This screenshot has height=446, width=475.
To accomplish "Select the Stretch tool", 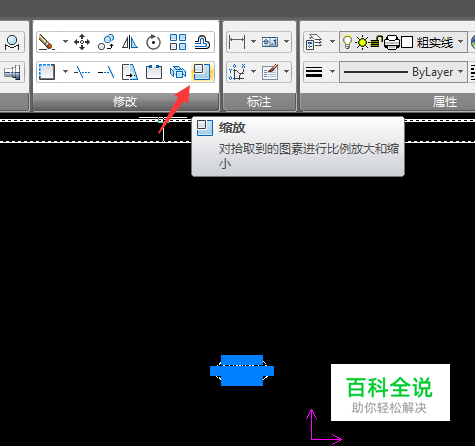I will (x=130, y=72).
